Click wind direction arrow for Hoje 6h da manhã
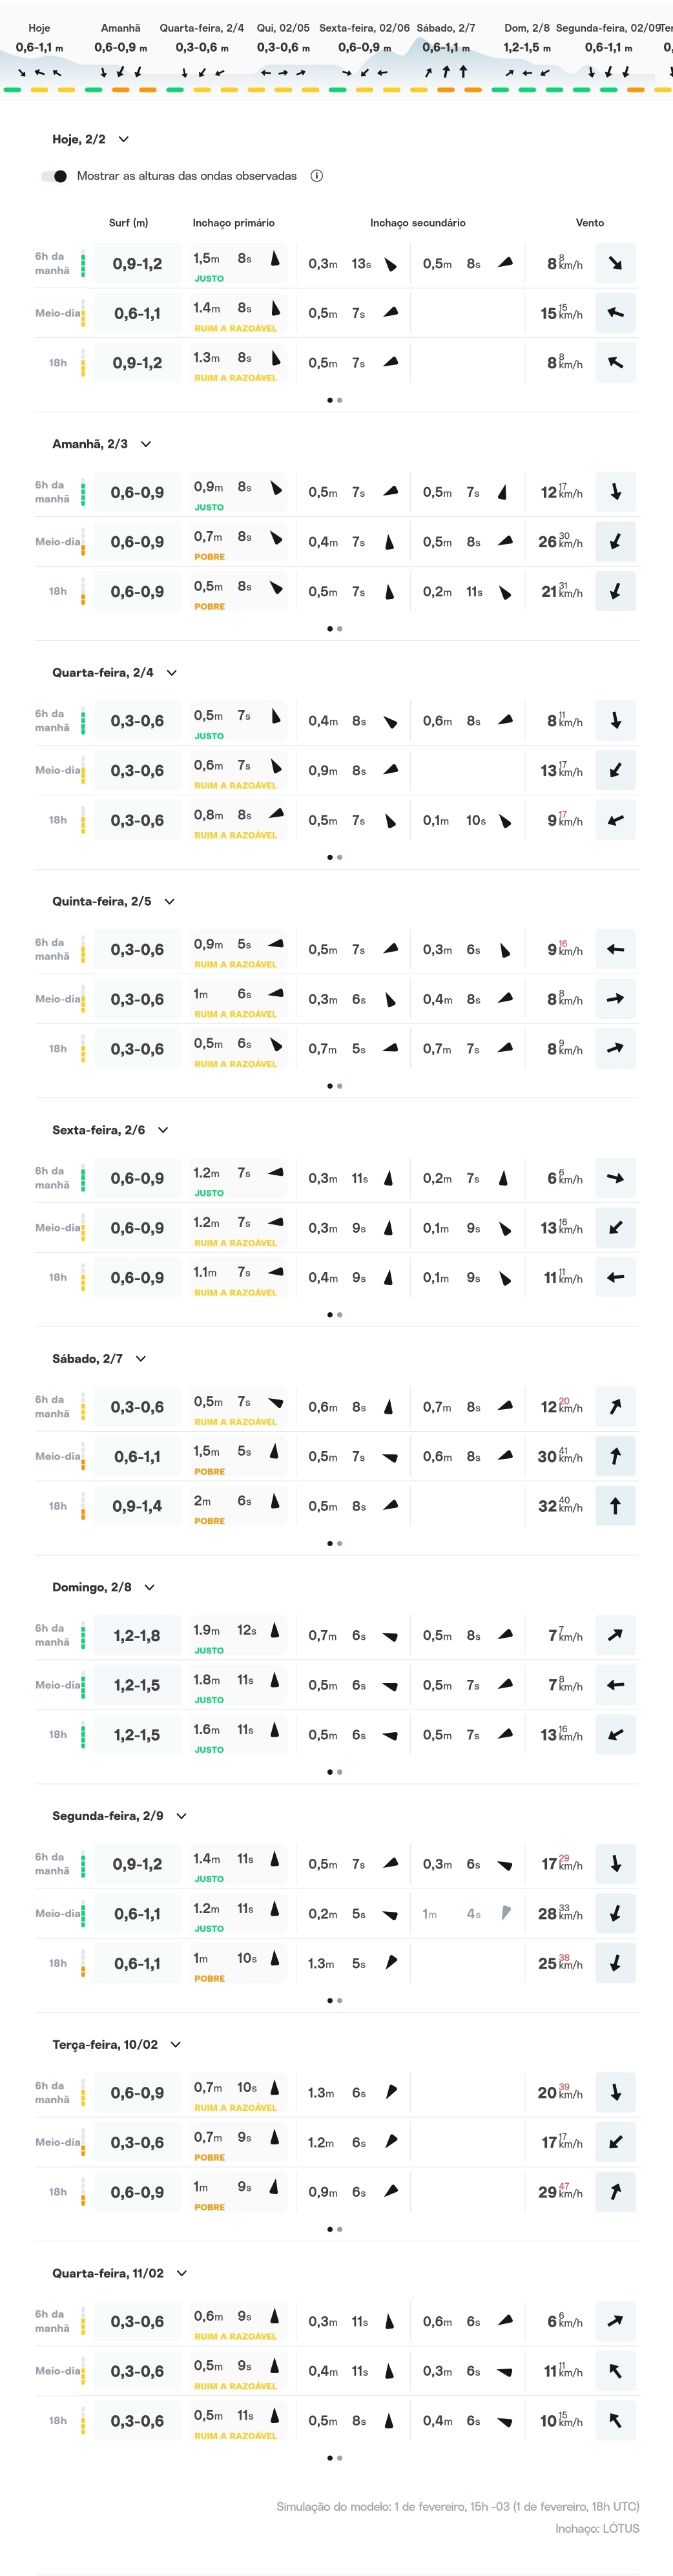 click(x=615, y=263)
